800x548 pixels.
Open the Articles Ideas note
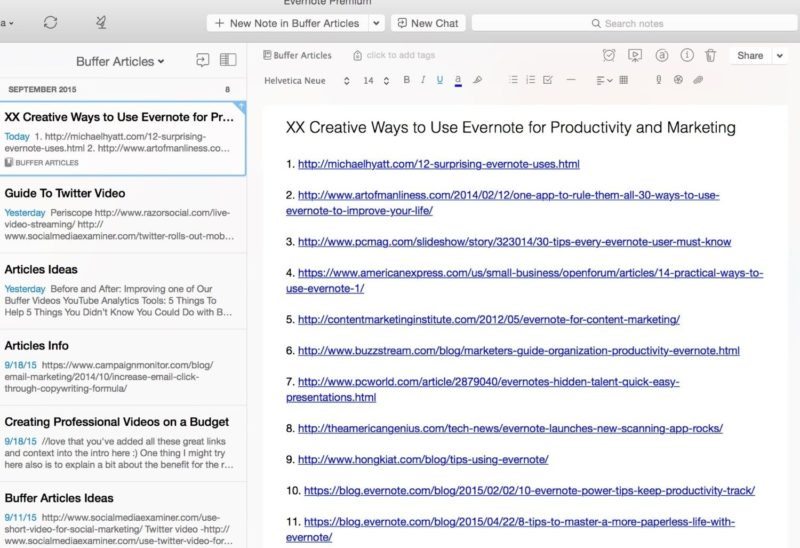(x=122, y=291)
